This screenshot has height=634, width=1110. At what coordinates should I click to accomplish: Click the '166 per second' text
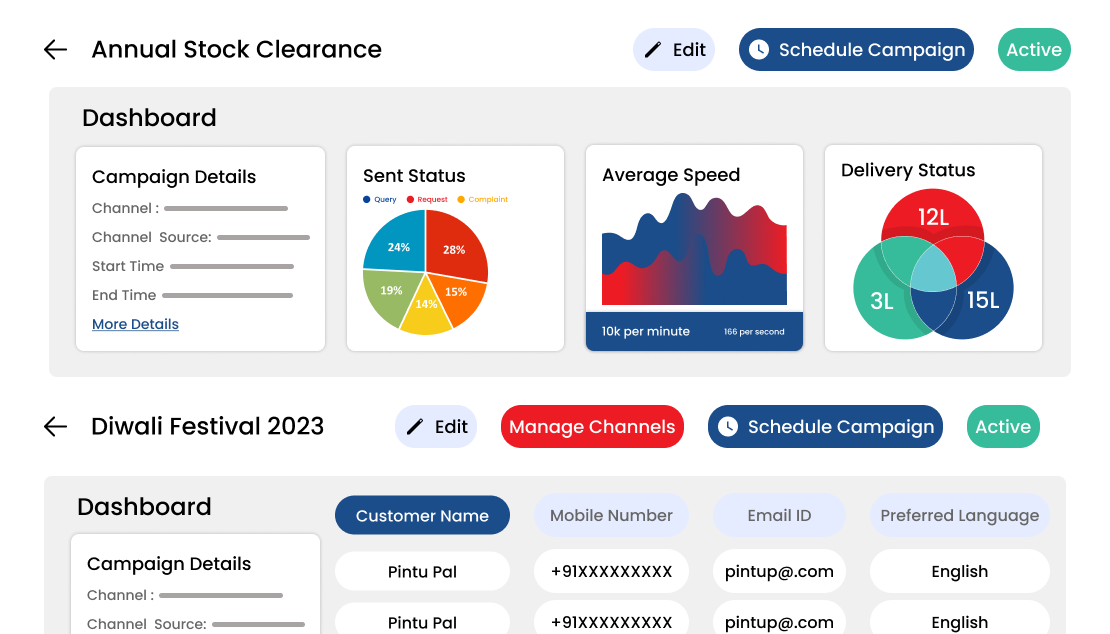click(754, 332)
